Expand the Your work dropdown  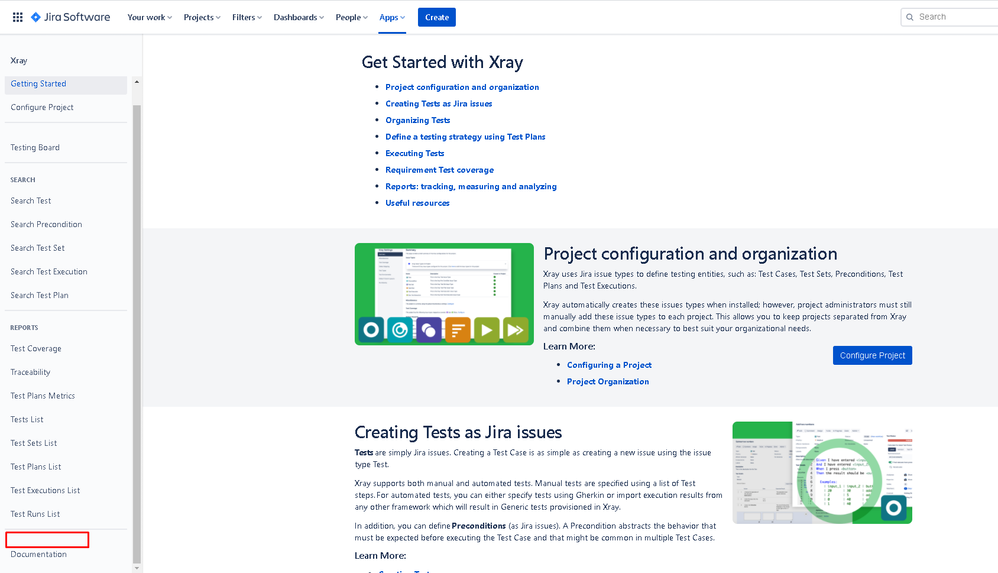pos(150,17)
